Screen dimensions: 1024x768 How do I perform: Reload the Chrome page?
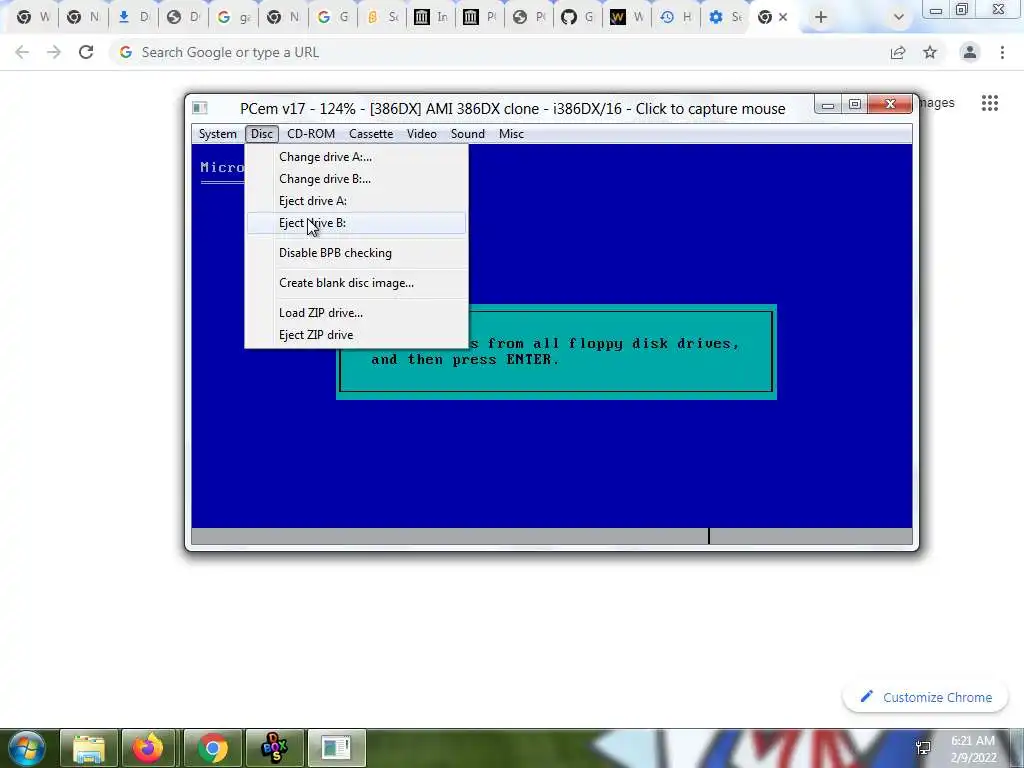tap(86, 52)
